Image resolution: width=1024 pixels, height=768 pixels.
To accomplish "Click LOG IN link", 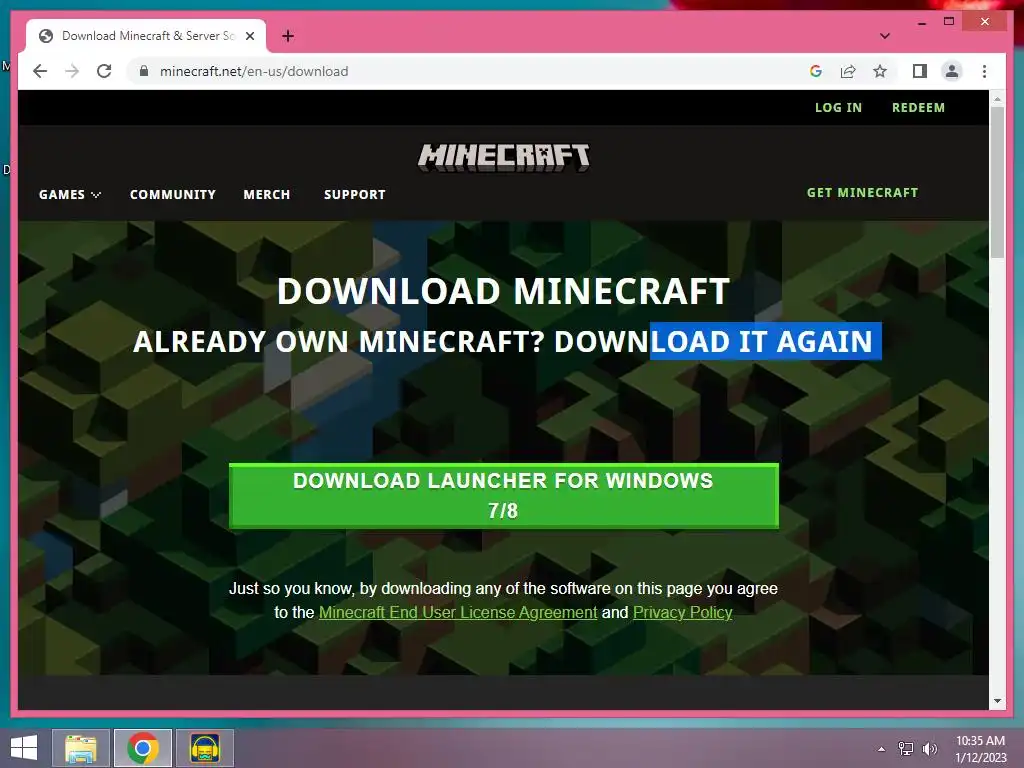I will click(x=838, y=108).
